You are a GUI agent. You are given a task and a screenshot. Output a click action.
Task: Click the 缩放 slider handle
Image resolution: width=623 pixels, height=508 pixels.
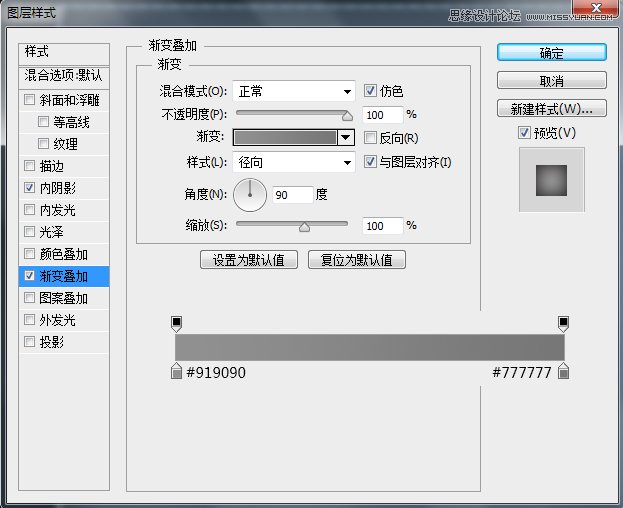click(304, 227)
